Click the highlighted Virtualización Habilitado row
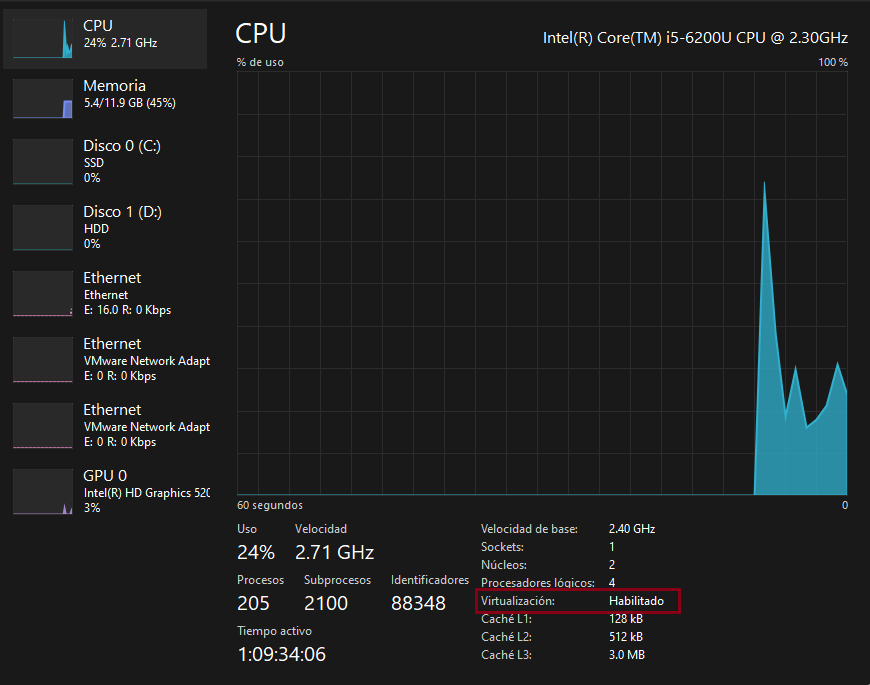Viewport: 870px width, 685px height. (578, 601)
